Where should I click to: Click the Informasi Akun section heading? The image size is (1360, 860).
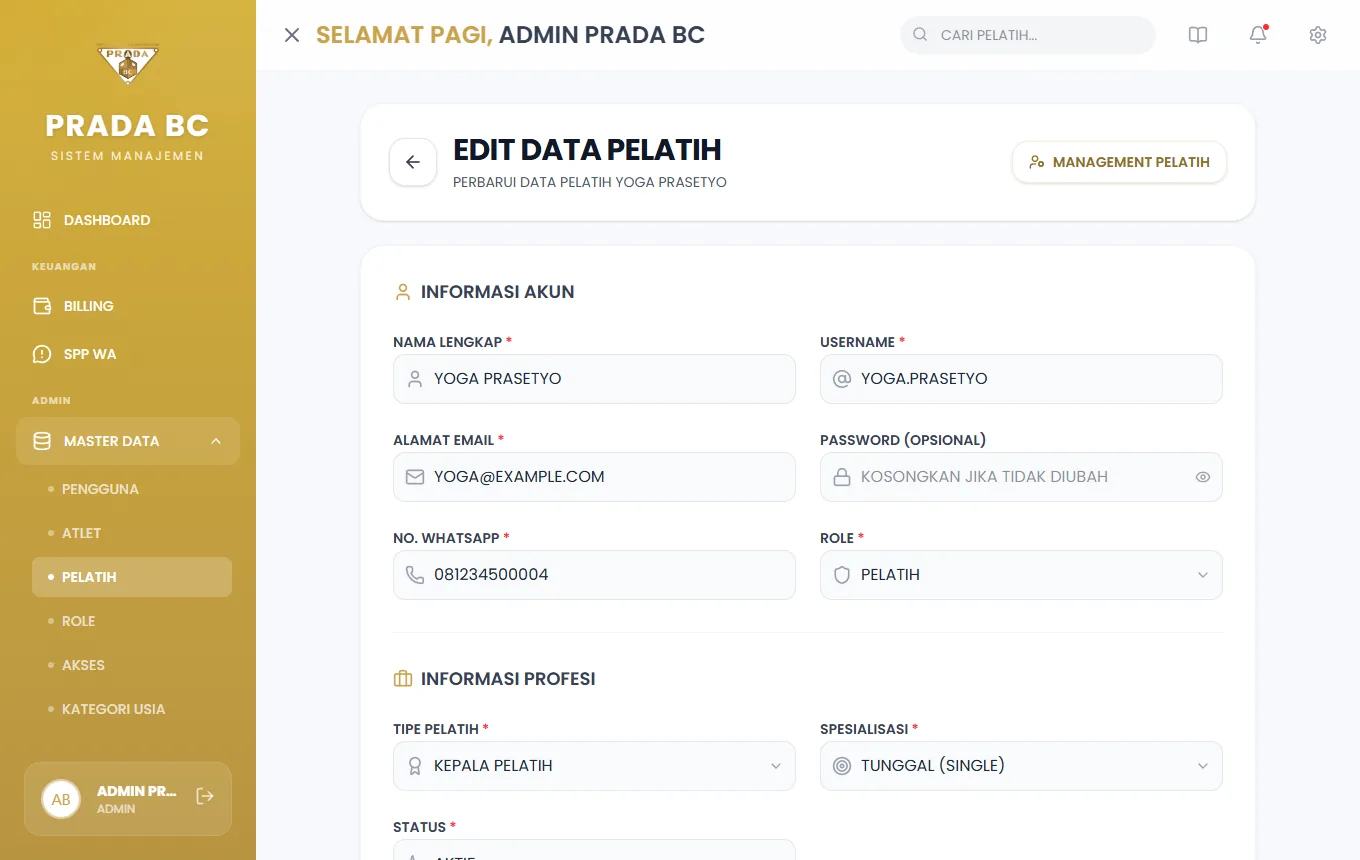click(497, 292)
